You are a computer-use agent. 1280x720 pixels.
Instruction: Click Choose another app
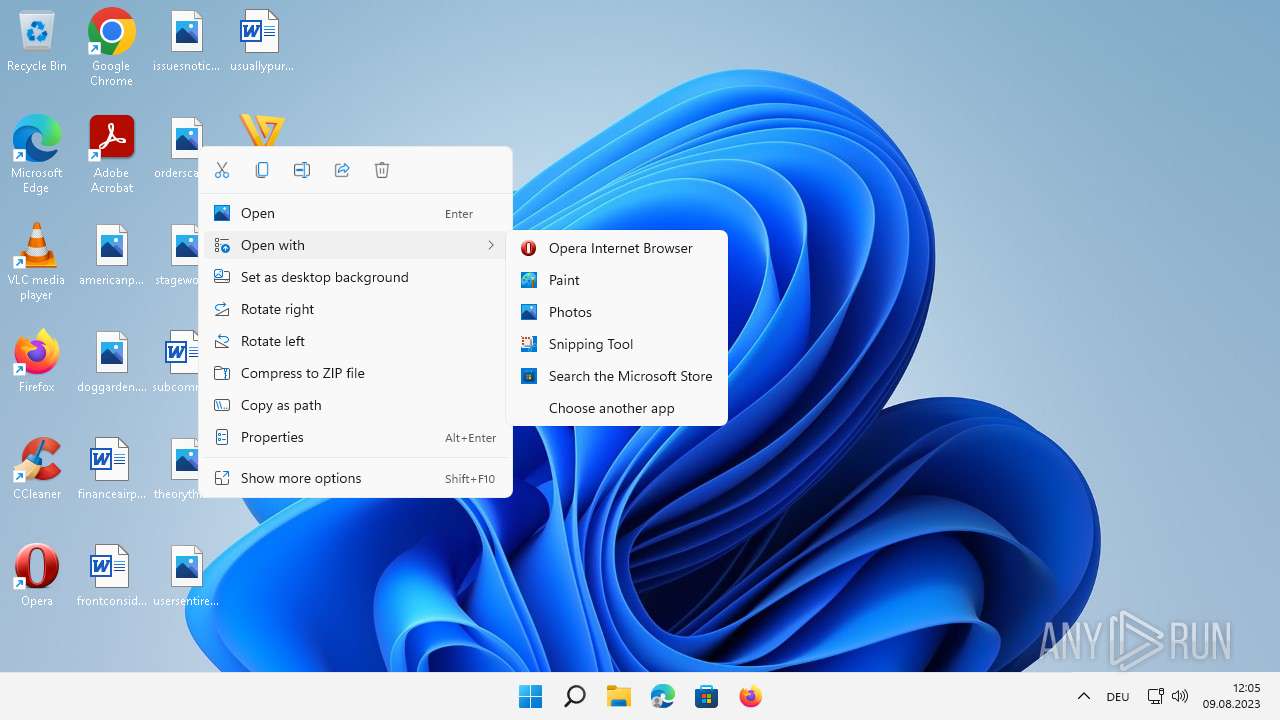[x=617, y=408]
